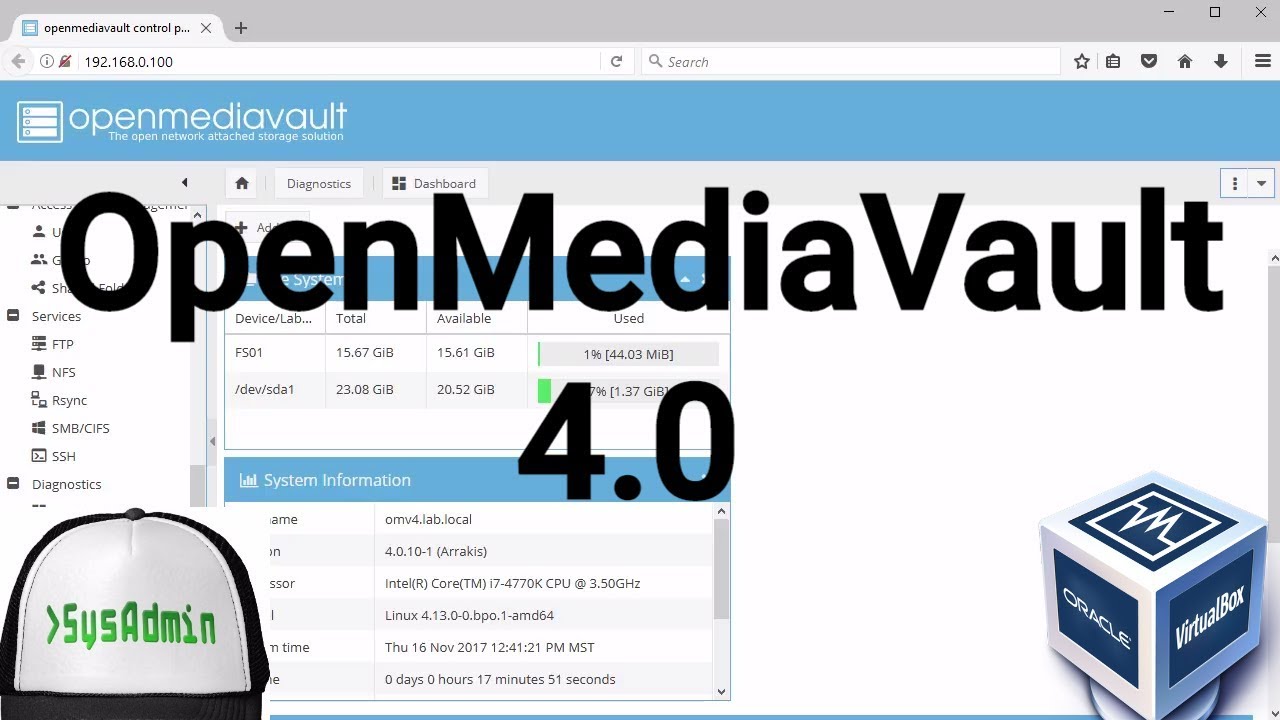The image size is (1280, 720).
Task: Click the SMB/CIFS Windows icon in sidebar
Action: pyautogui.click(x=39, y=428)
